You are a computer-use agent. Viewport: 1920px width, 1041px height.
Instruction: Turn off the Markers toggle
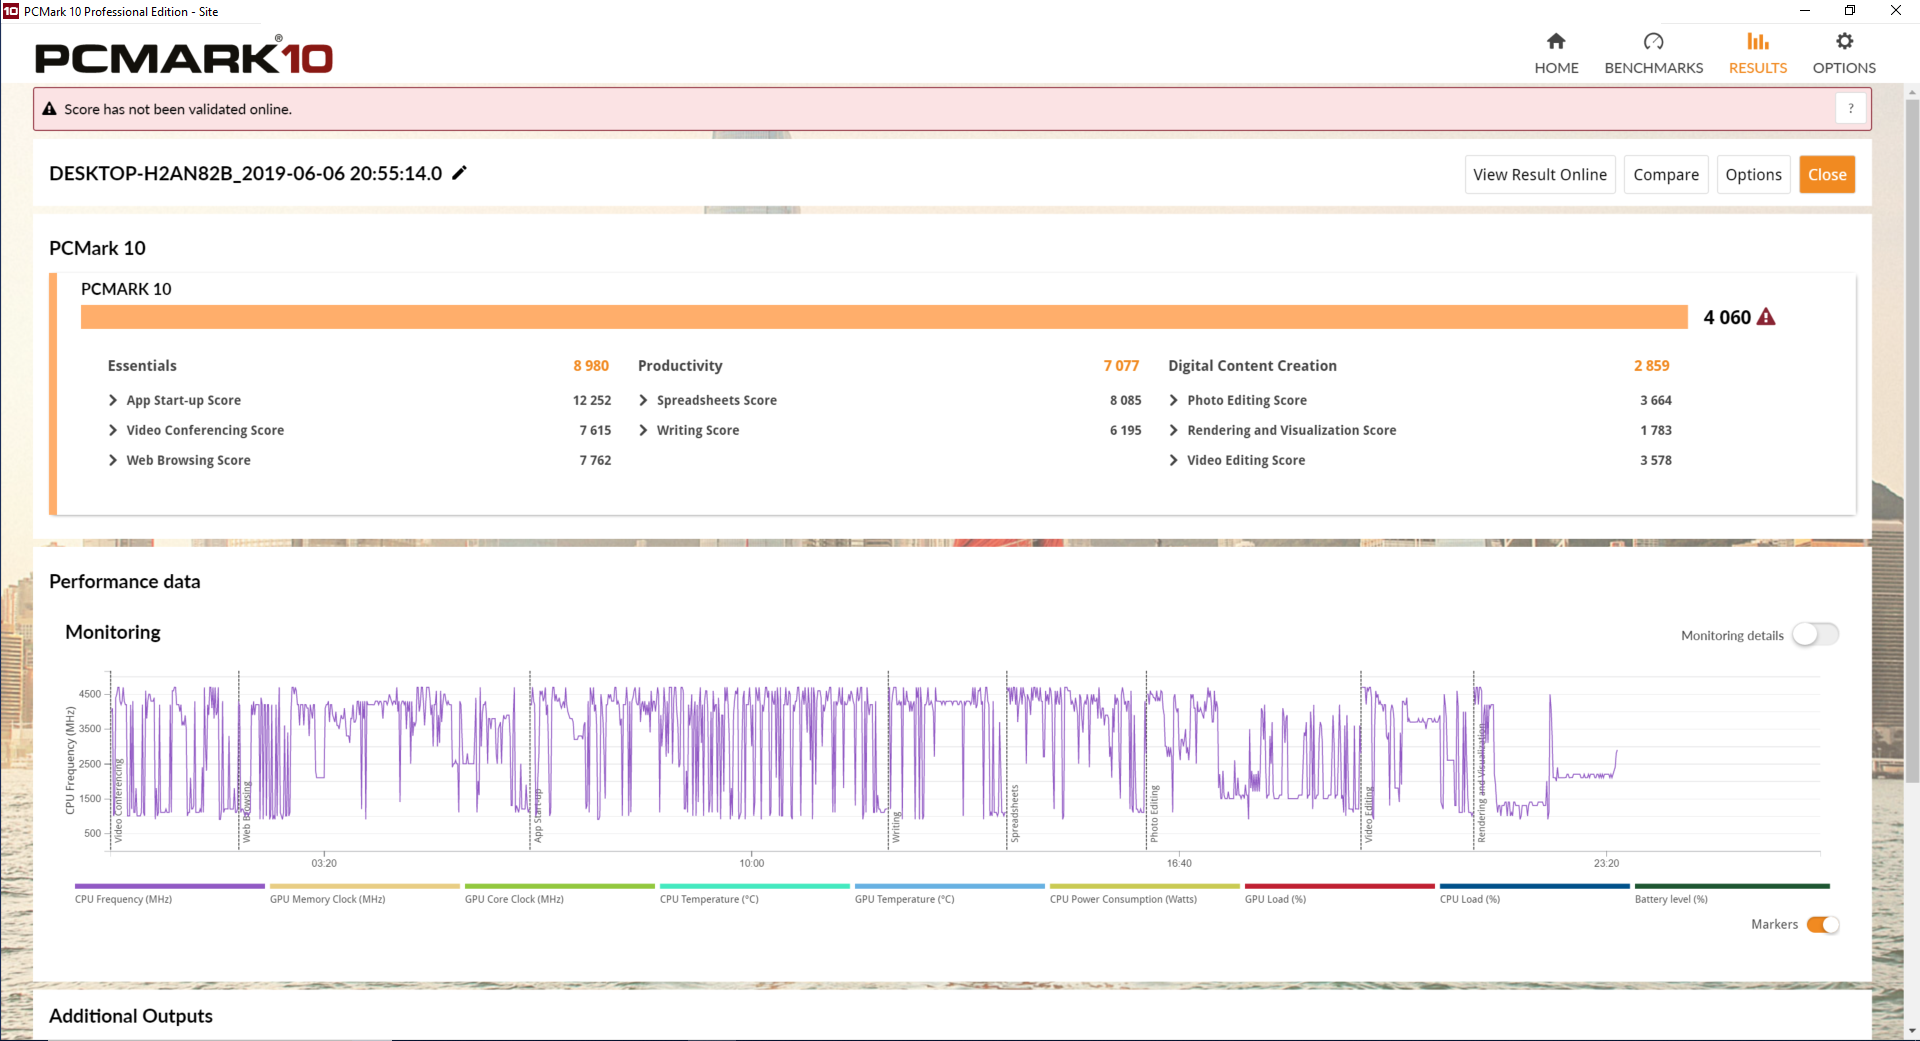tap(1823, 925)
